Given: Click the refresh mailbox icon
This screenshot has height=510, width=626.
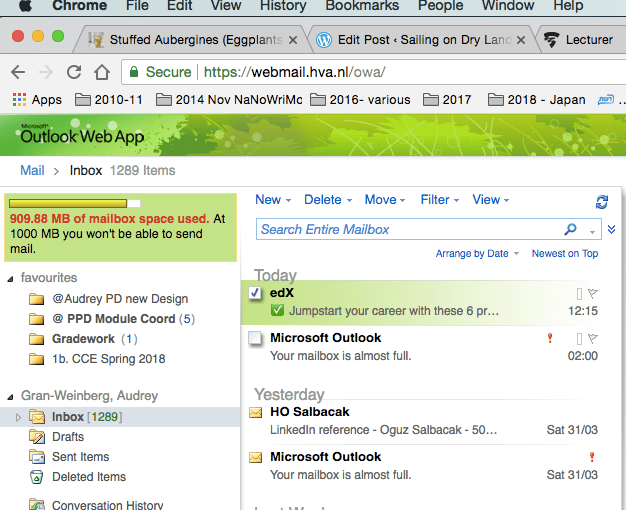Looking at the screenshot, I should [602, 202].
